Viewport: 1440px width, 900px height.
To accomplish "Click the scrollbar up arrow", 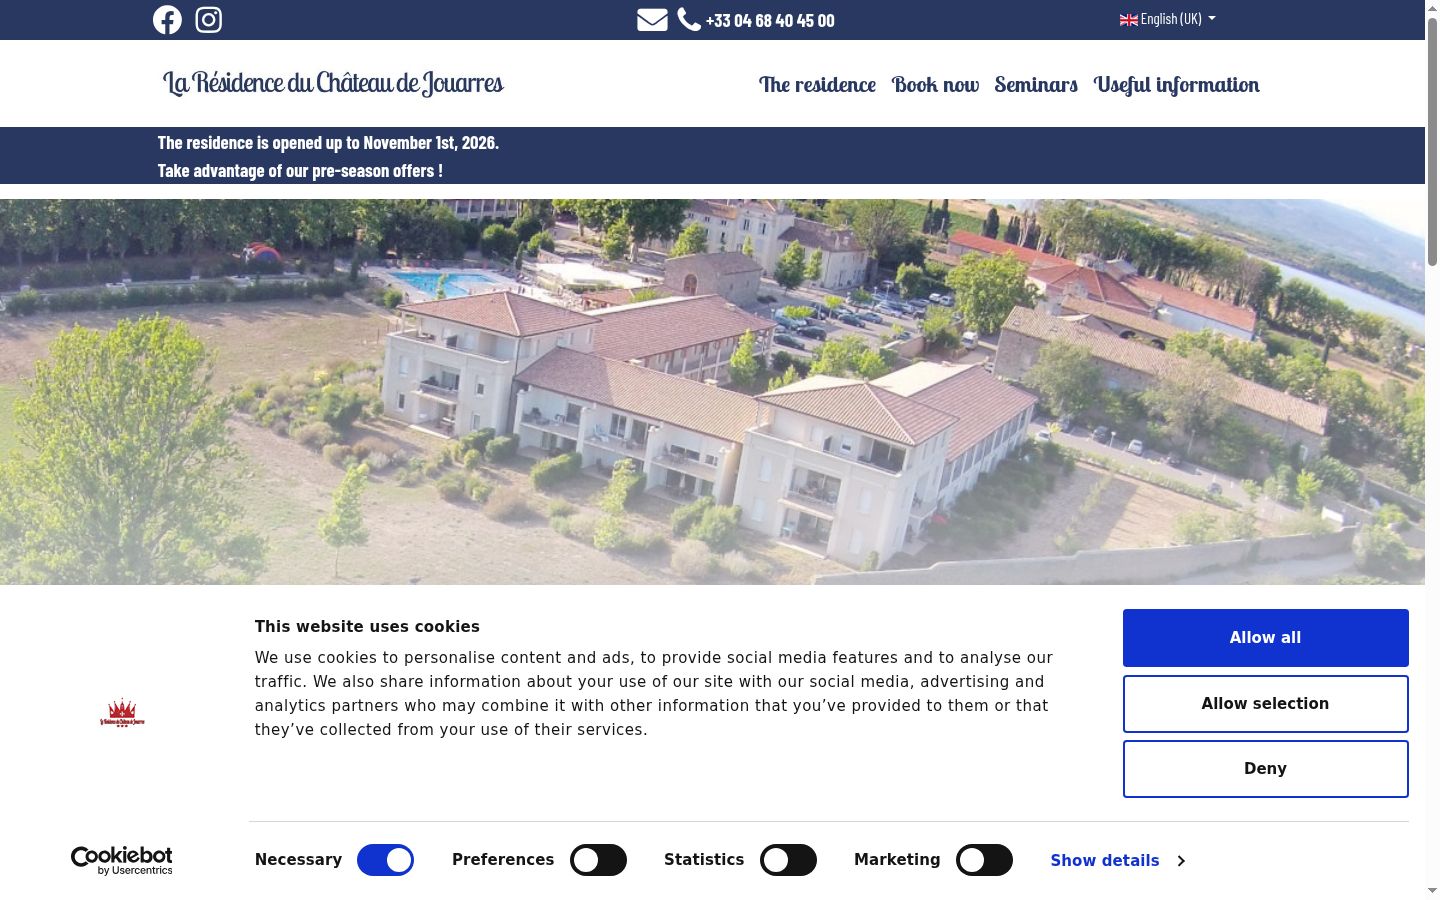I will pos(1432,8).
